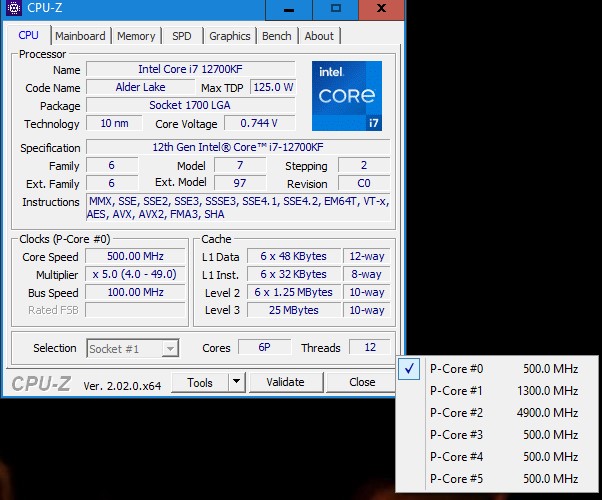
Task: Click the Model value 7
Action: click(240, 165)
